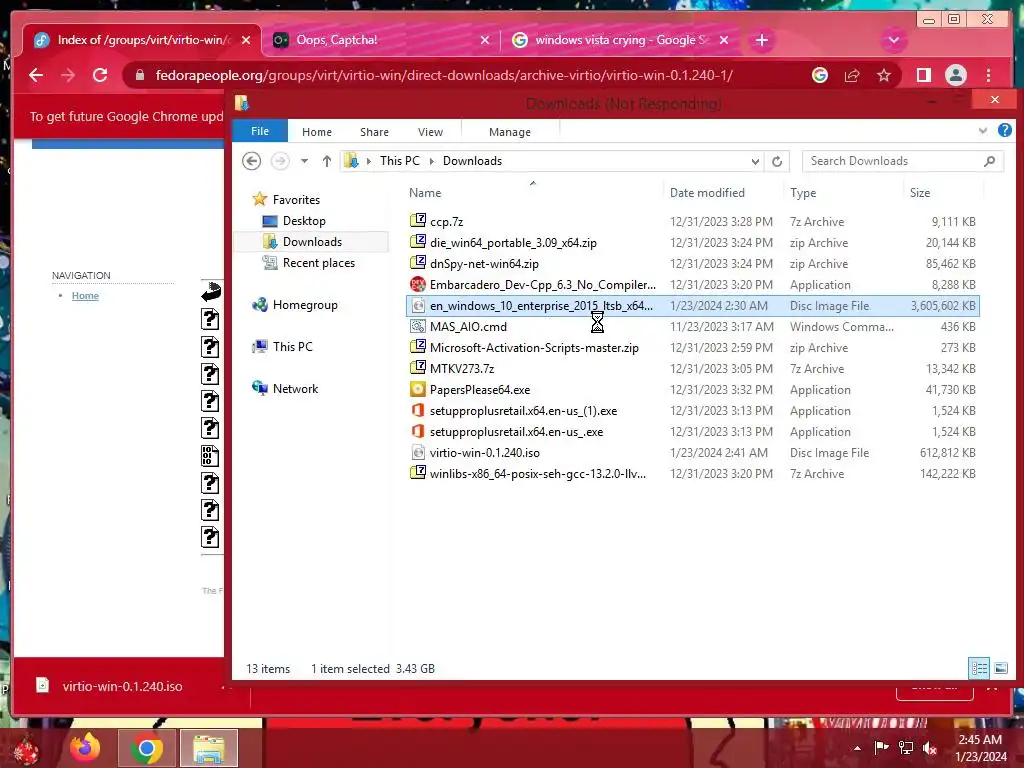Click virtio-win-0.1.240.iso in Chrome download bar
Viewport: 1024px width, 768px height.
[122, 686]
